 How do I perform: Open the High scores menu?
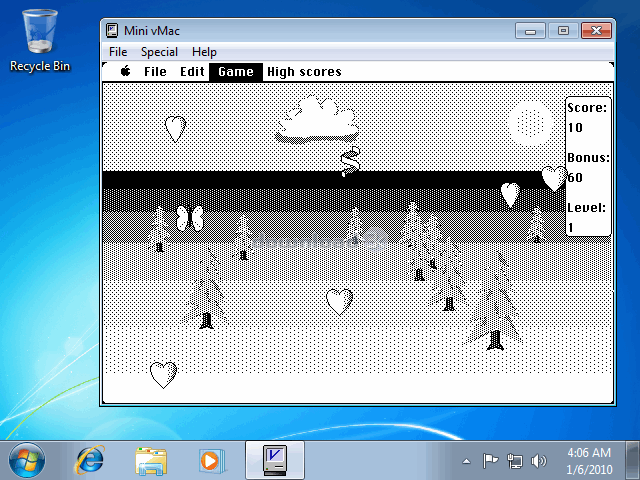coord(304,72)
